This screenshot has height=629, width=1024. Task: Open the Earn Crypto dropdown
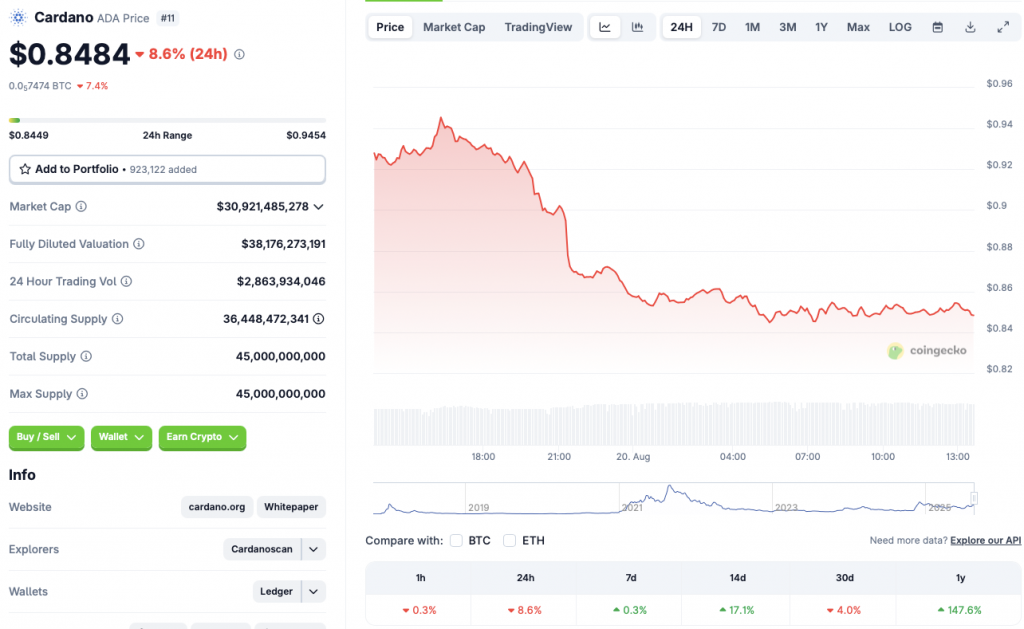[x=202, y=437]
